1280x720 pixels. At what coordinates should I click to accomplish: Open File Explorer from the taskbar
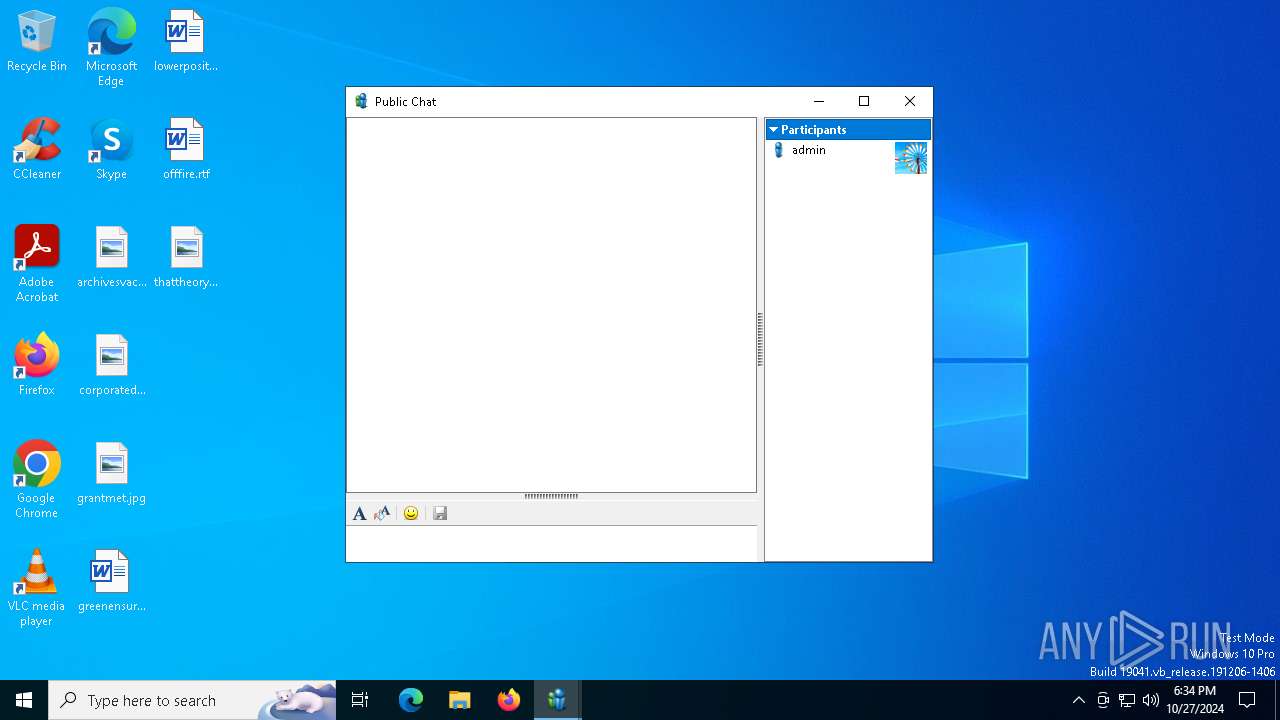pos(460,700)
